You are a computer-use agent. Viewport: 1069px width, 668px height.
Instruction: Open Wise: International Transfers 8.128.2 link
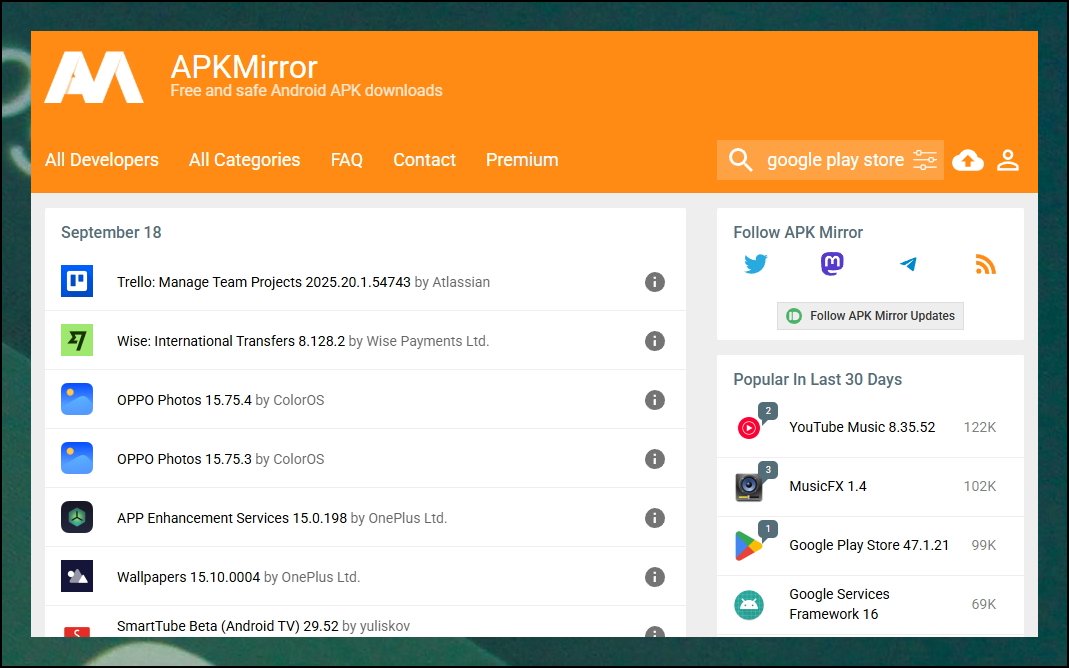pos(231,341)
